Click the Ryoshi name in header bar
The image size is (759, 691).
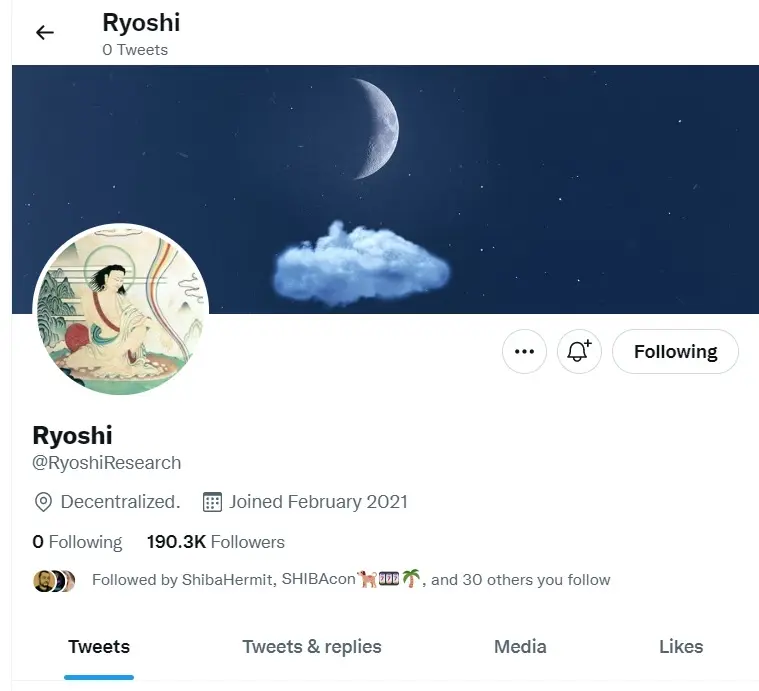141,23
